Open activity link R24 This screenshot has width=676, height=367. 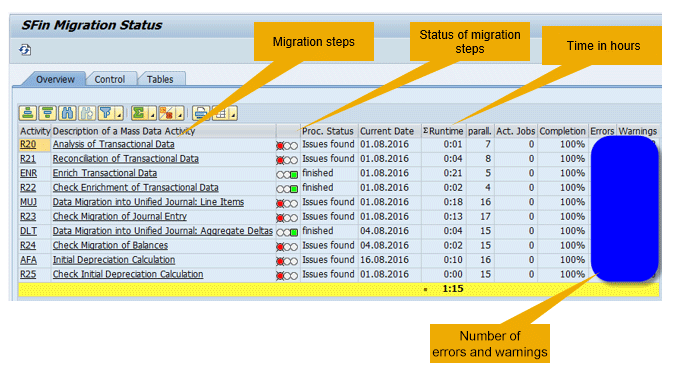coord(28,245)
